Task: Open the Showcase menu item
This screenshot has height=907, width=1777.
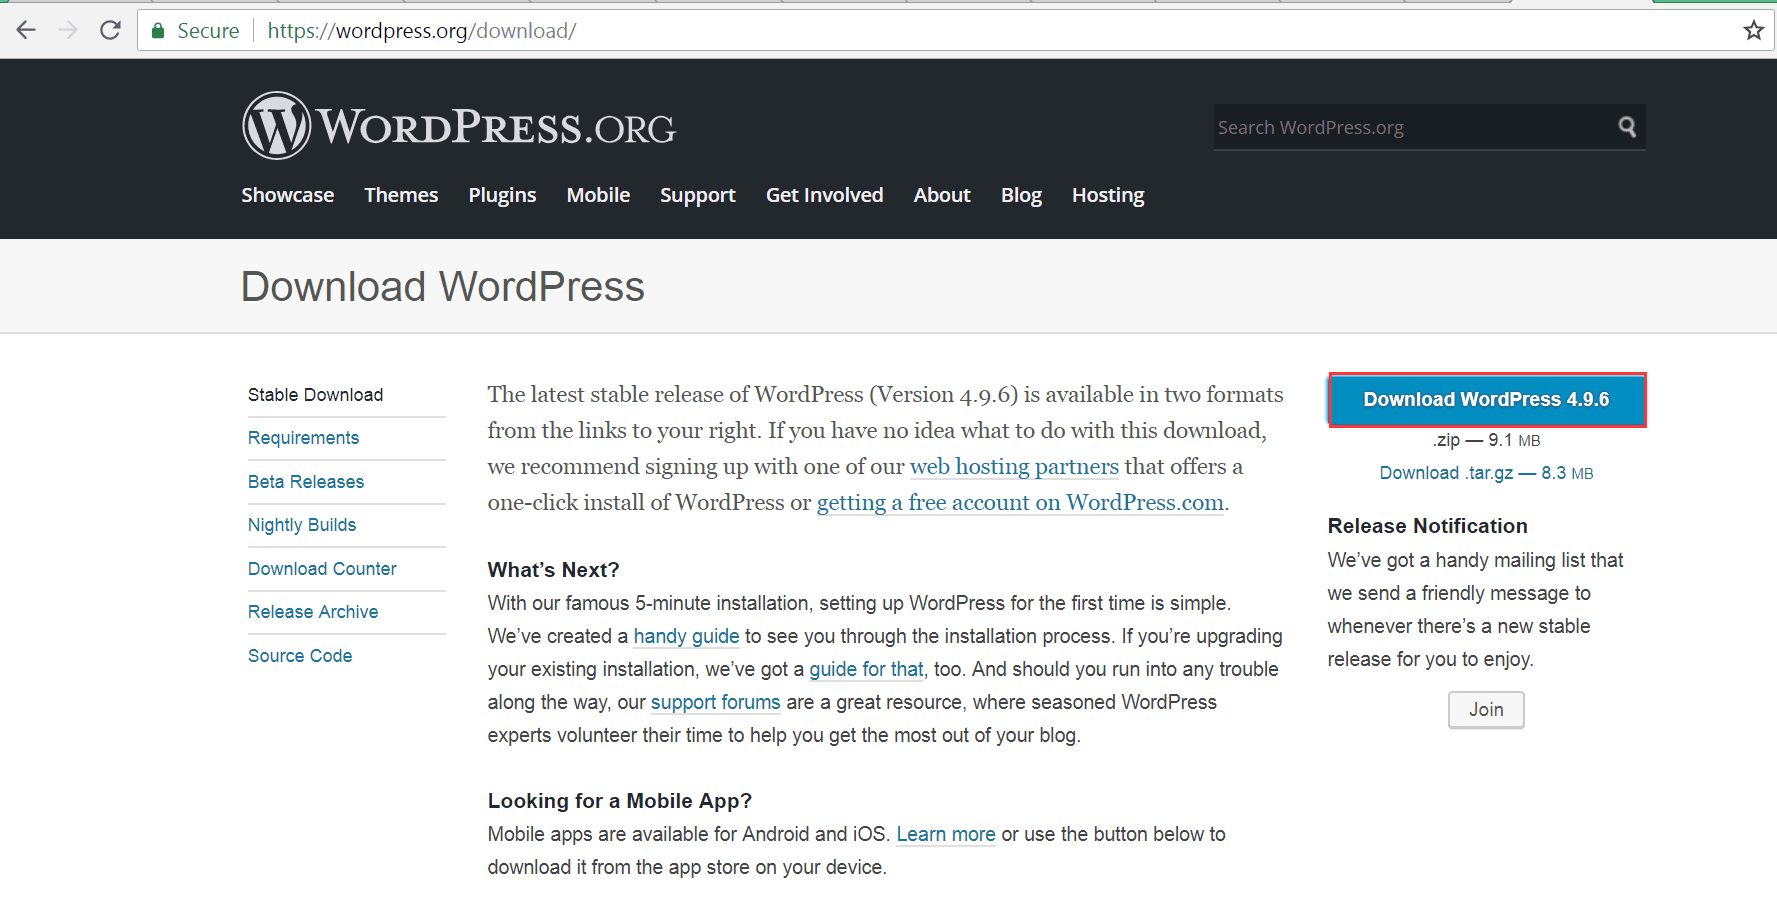Action: (x=287, y=195)
